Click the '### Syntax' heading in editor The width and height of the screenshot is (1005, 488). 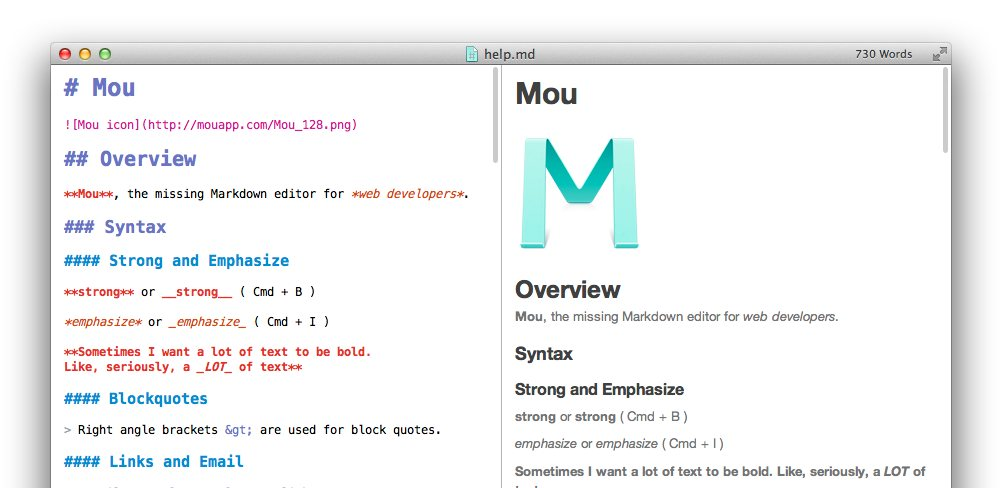point(115,226)
